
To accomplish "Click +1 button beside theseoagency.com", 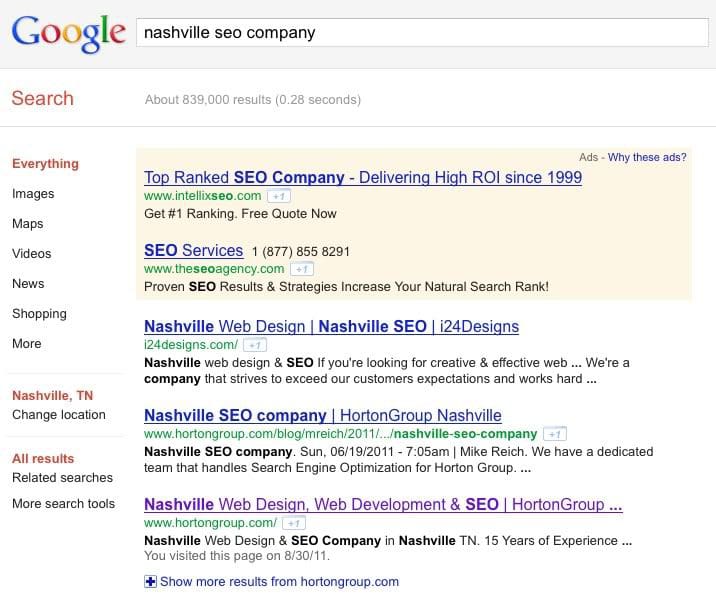I will pyautogui.click(x=302, y=269).
